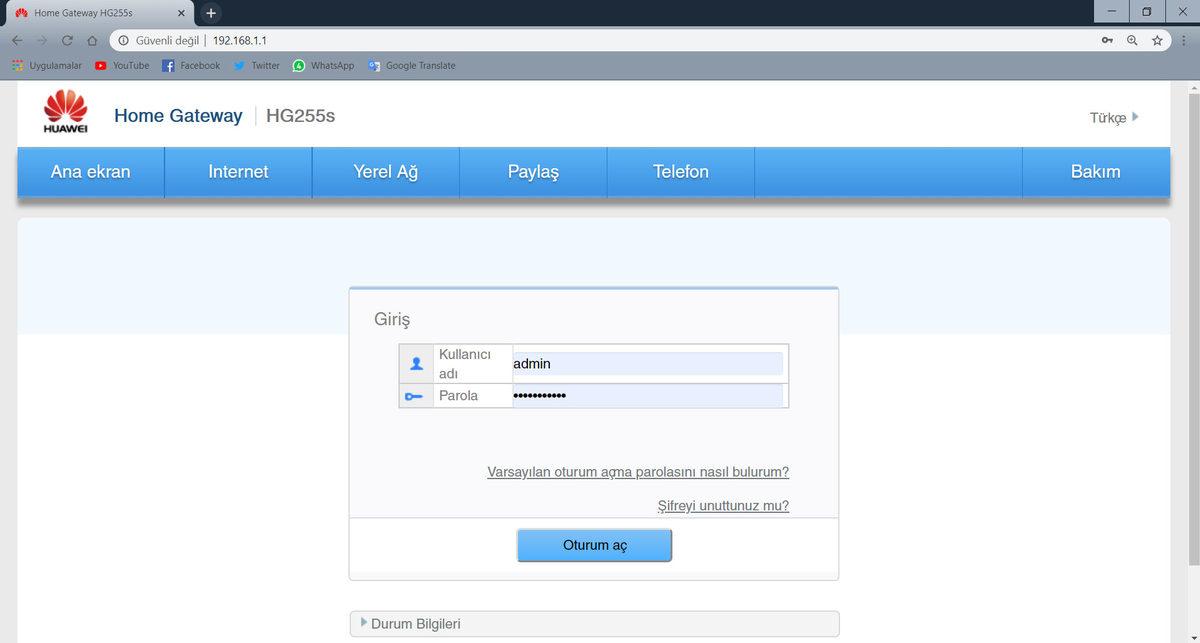Click the browser home icon
The image size is (1200, 643).
(x=92, y=41)
